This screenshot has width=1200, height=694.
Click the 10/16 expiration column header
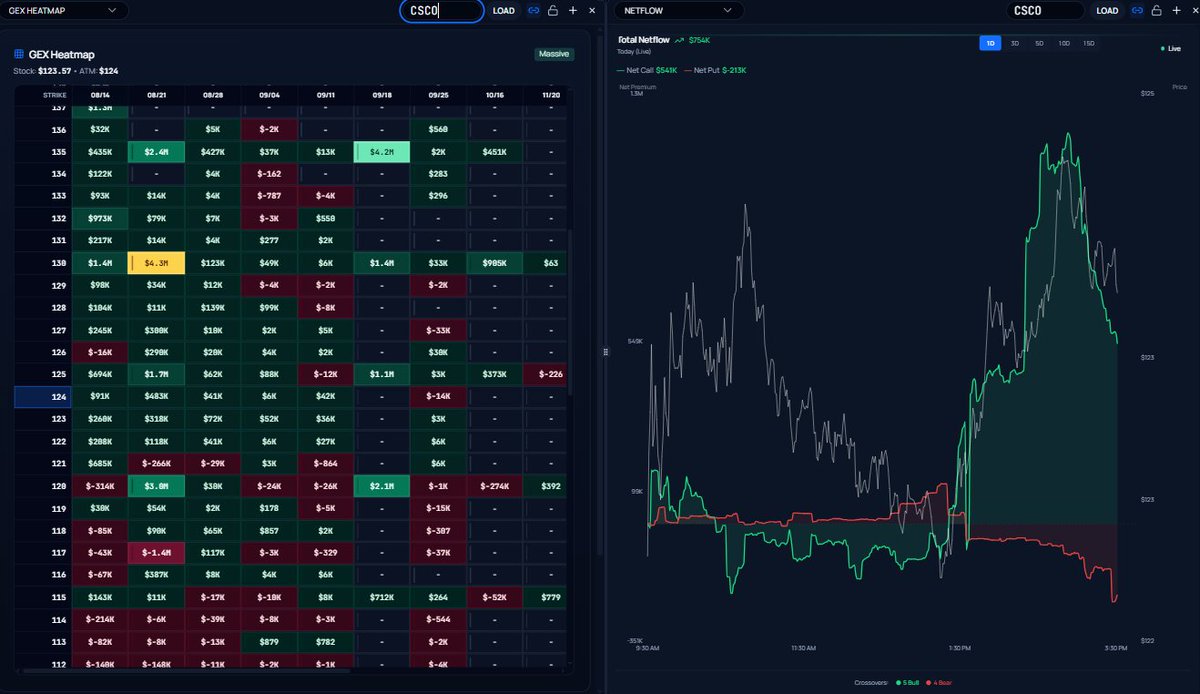pyautogui.click(x=494, y=94)
